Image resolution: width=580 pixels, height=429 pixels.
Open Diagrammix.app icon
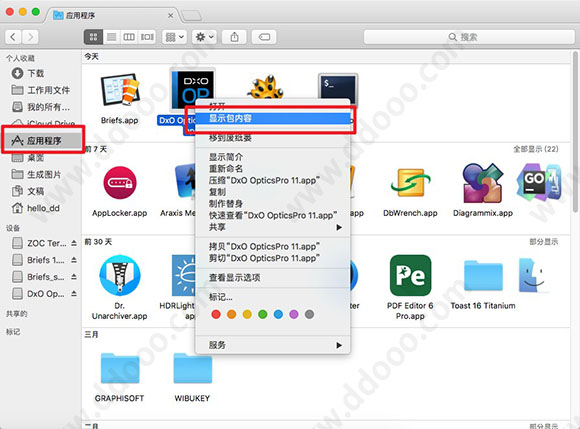[x=483, y=183]
